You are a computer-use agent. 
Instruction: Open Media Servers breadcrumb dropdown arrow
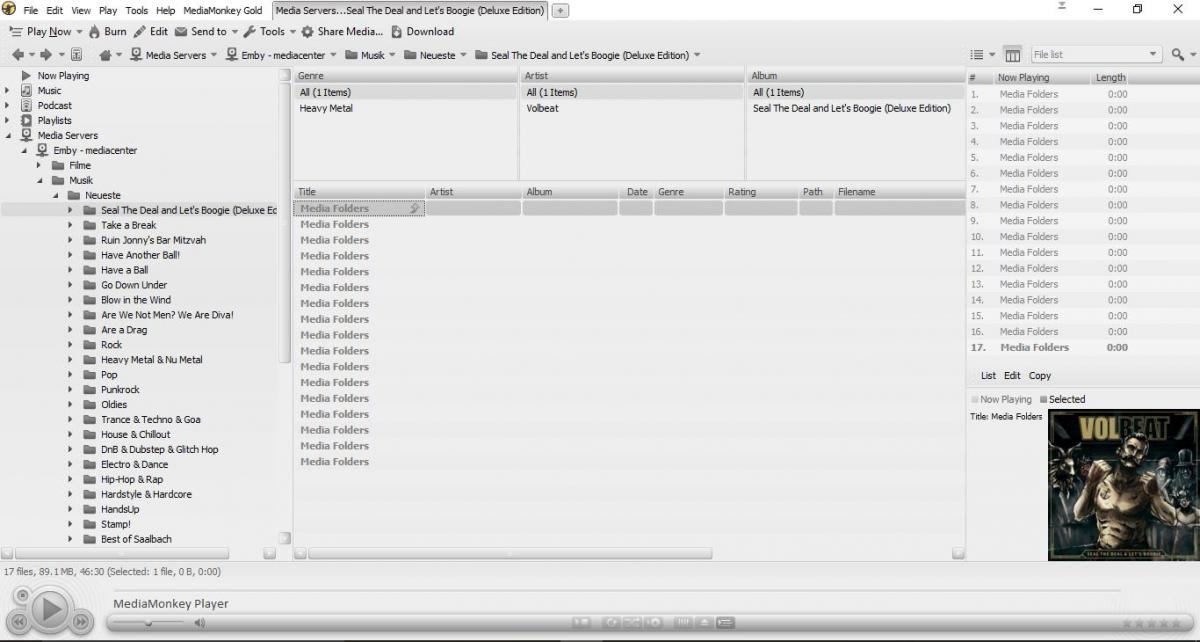214,55
